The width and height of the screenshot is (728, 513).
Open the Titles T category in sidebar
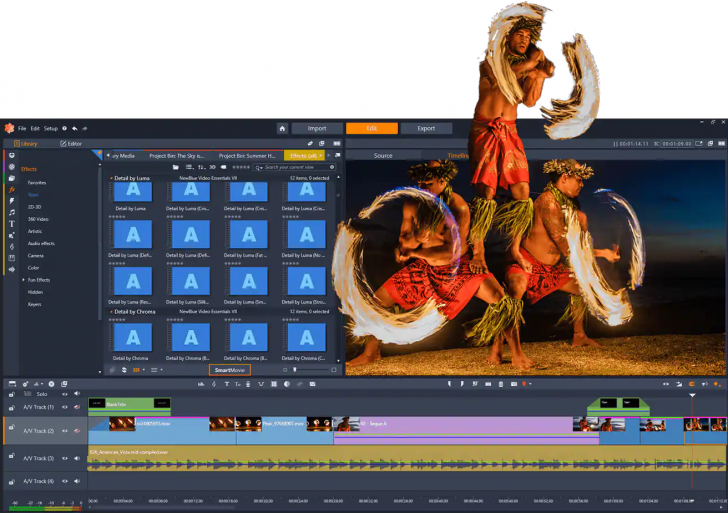click(12, 224)
